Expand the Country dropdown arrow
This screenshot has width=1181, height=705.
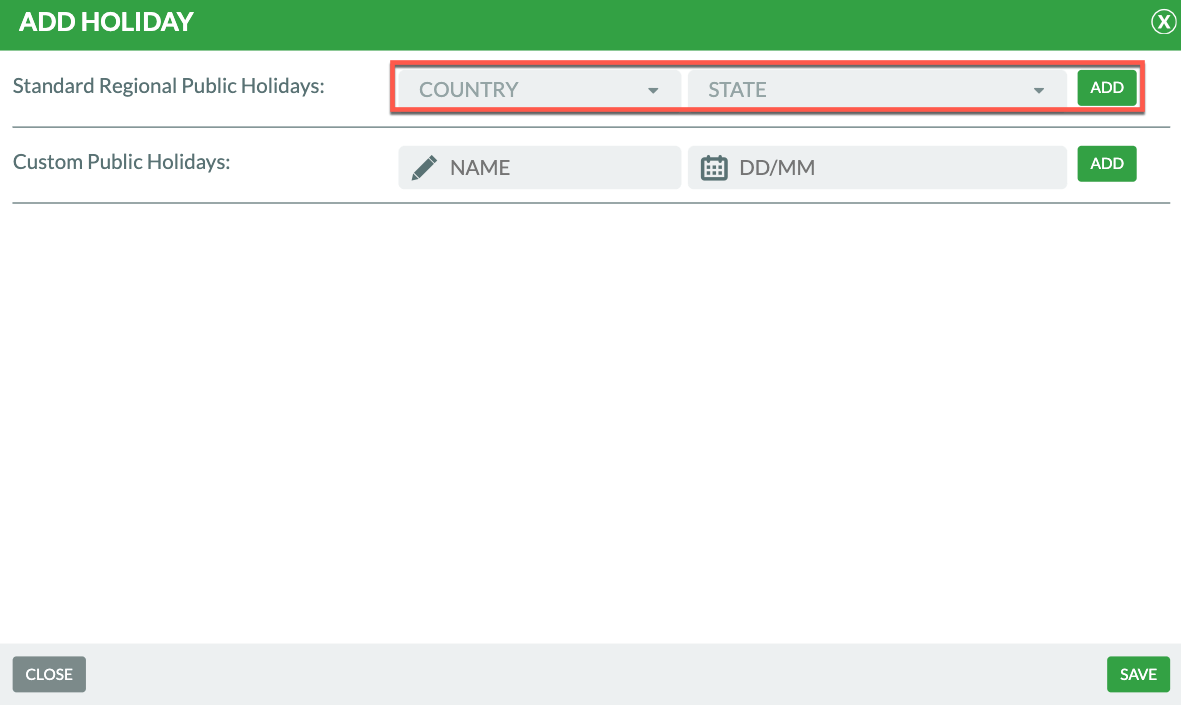tap(653, 90)
